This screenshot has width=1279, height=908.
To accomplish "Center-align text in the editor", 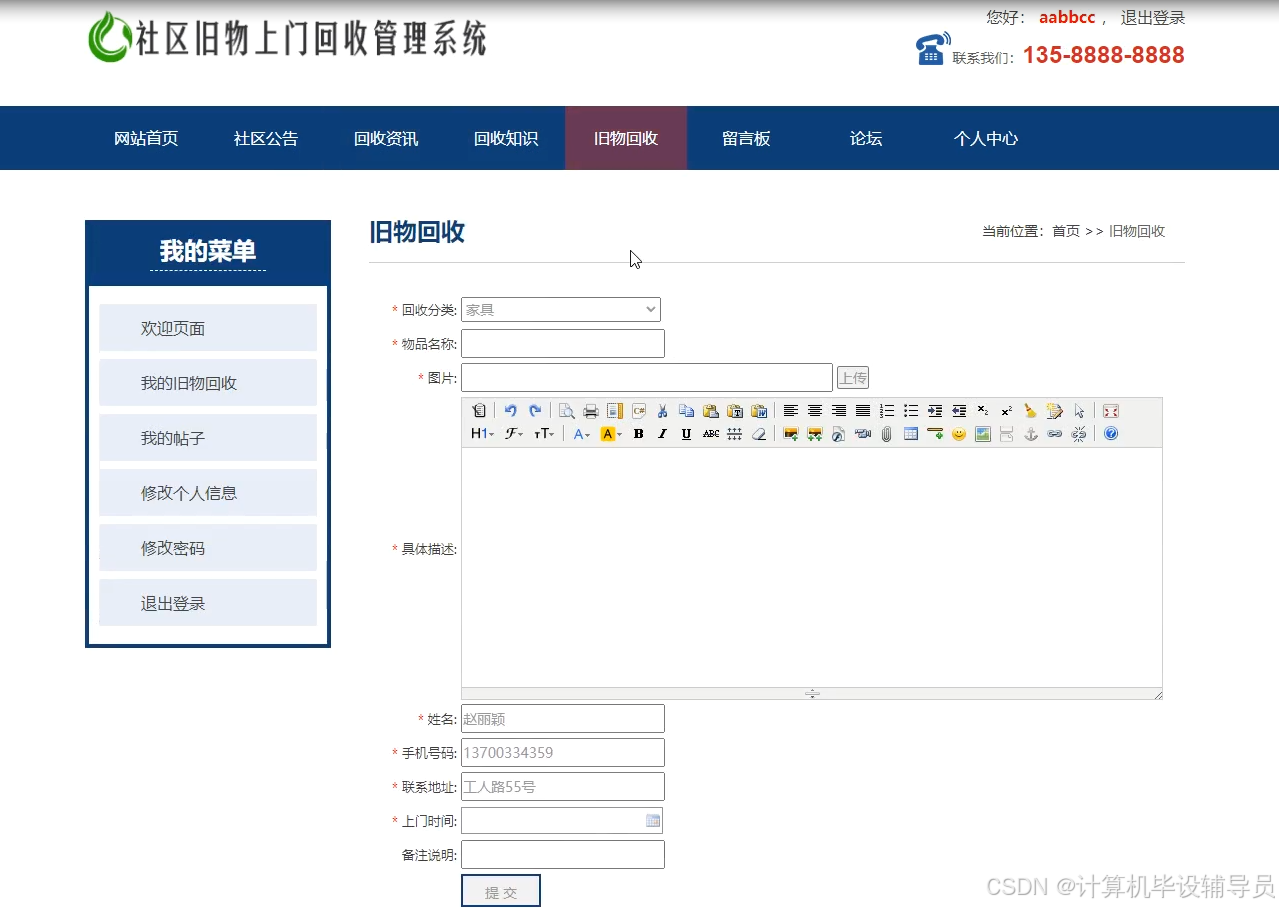I will coord(815,411).
